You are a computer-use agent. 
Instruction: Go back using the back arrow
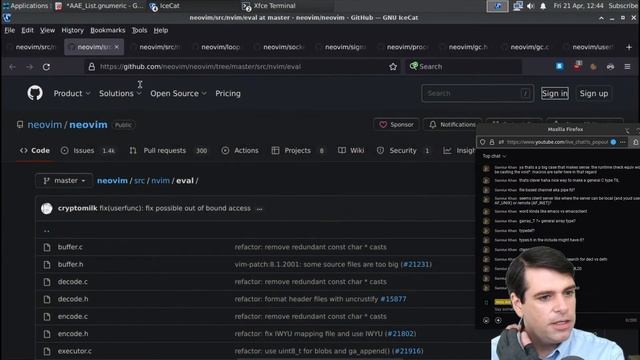12,67
